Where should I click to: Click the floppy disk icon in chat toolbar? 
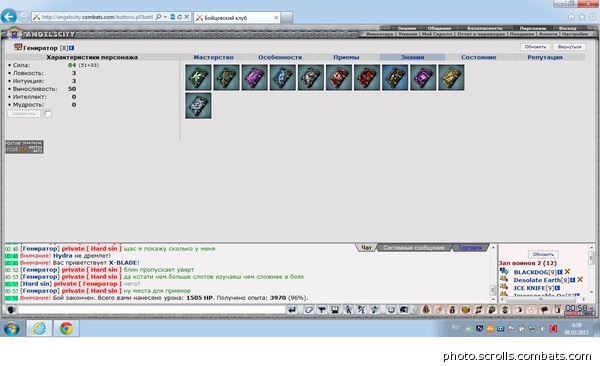[x=335, y=309]
